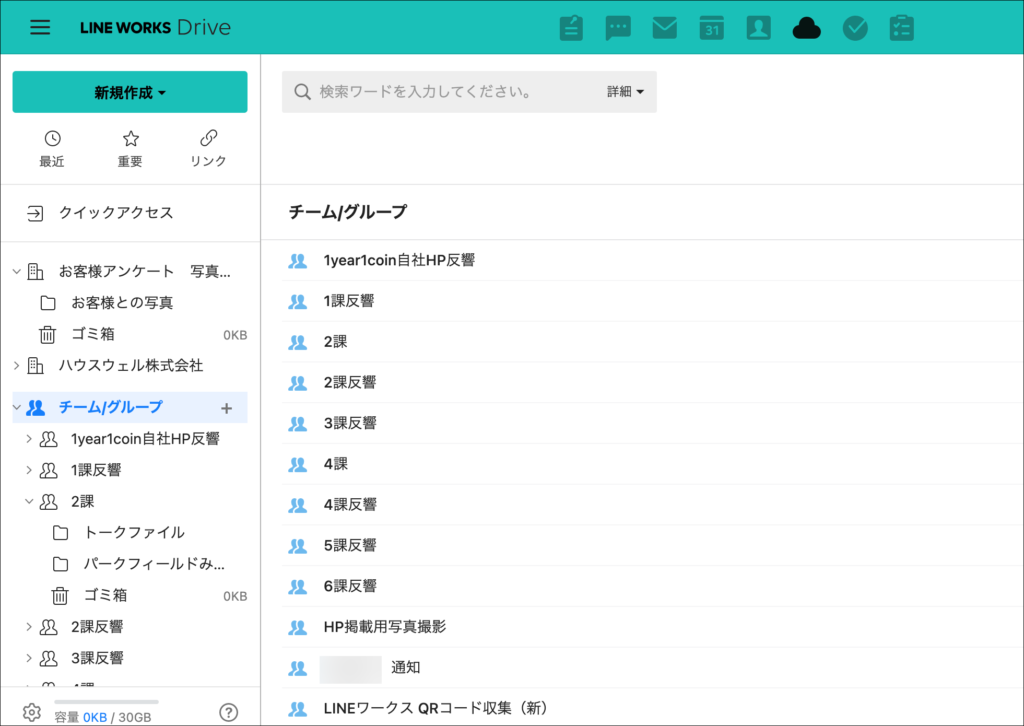
Task: Click the plus icon beside チーム/グループ
Action: tap(226, 408)
